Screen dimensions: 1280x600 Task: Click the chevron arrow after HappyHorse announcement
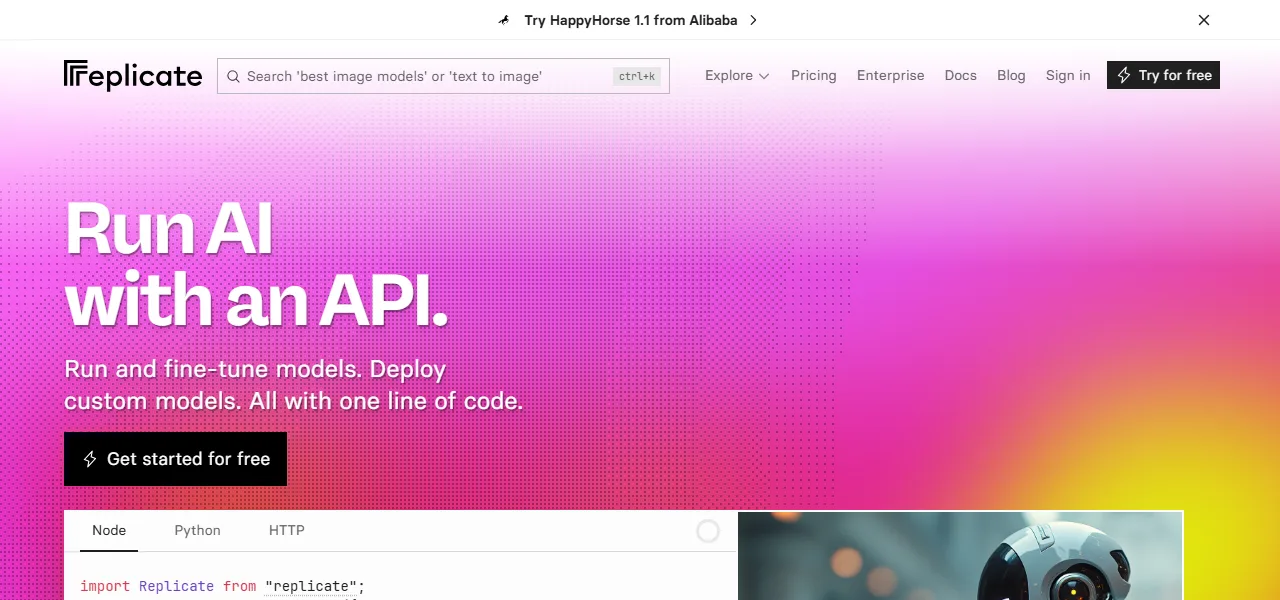tap(753, 20)
